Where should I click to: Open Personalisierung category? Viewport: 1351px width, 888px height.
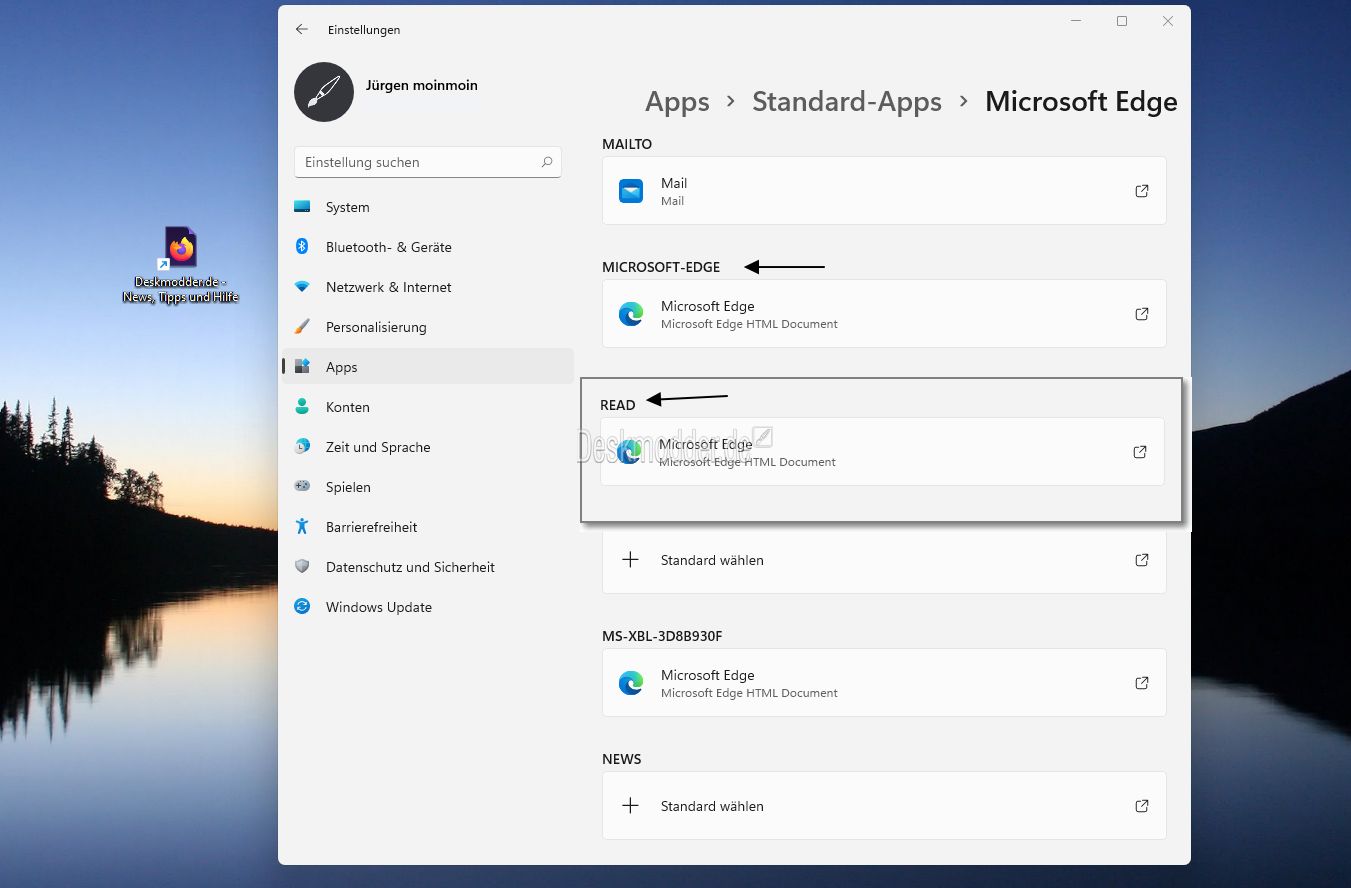[x=428, y=327]
